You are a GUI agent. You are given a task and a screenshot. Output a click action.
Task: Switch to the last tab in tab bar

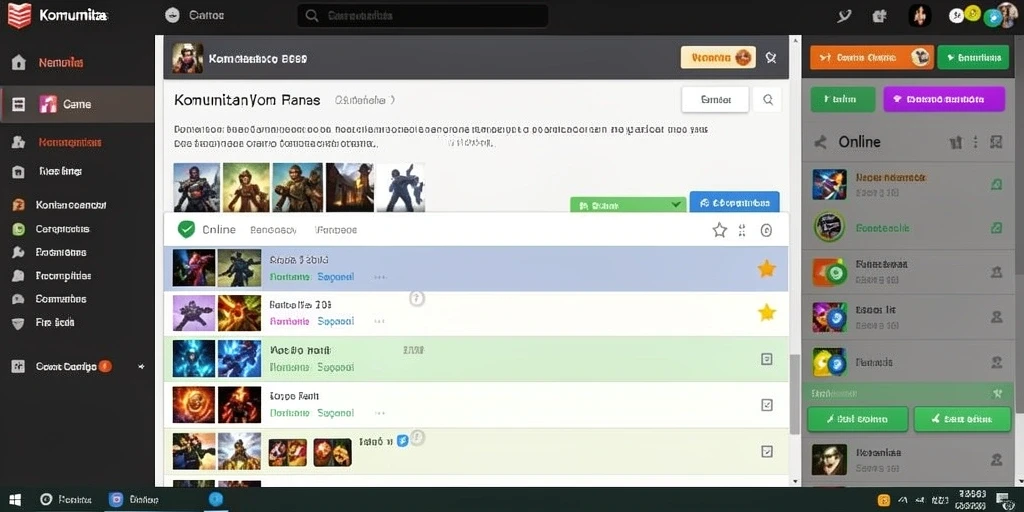(336, 230)
